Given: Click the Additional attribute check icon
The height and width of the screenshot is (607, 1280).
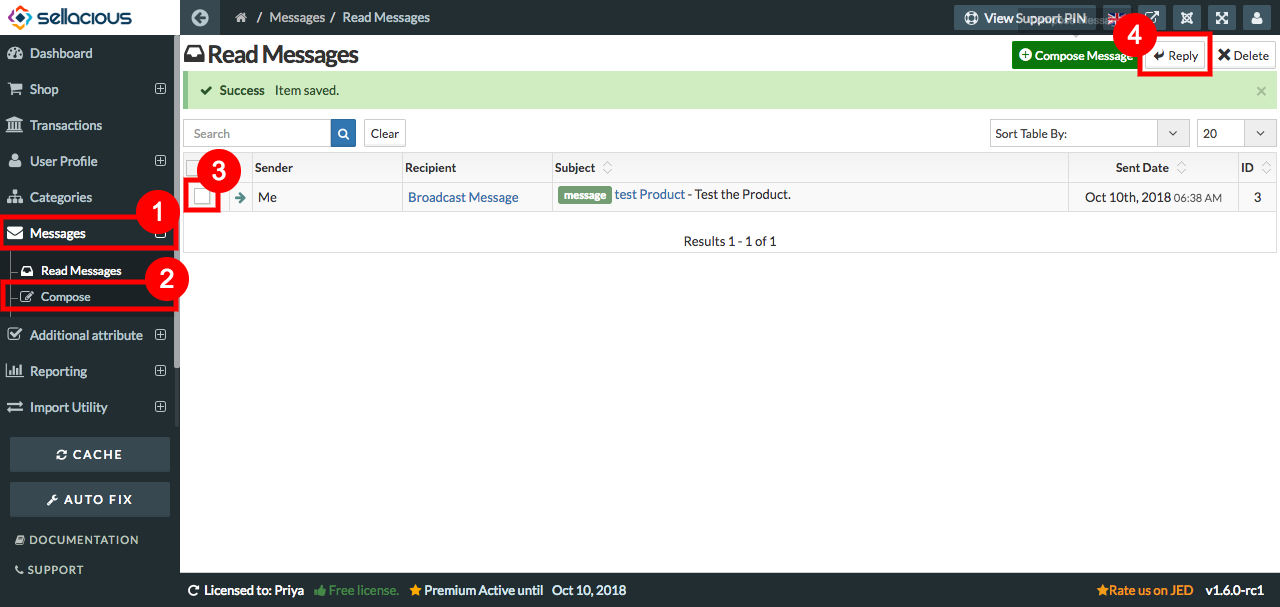Looking at the screenshot, I should [15, 335].
